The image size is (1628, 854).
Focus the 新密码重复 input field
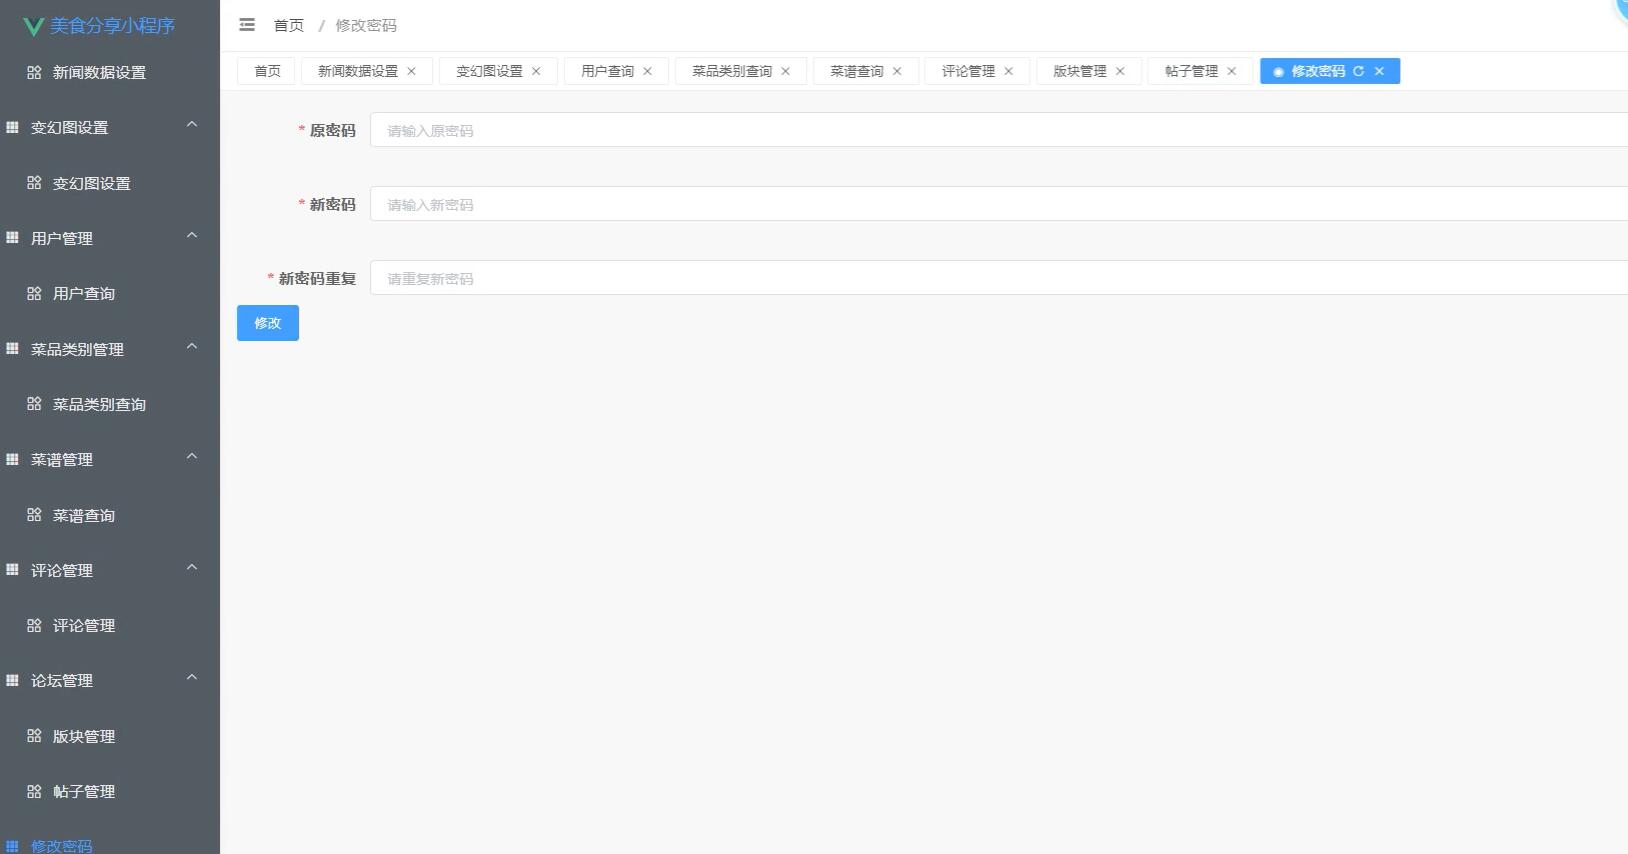999,278
